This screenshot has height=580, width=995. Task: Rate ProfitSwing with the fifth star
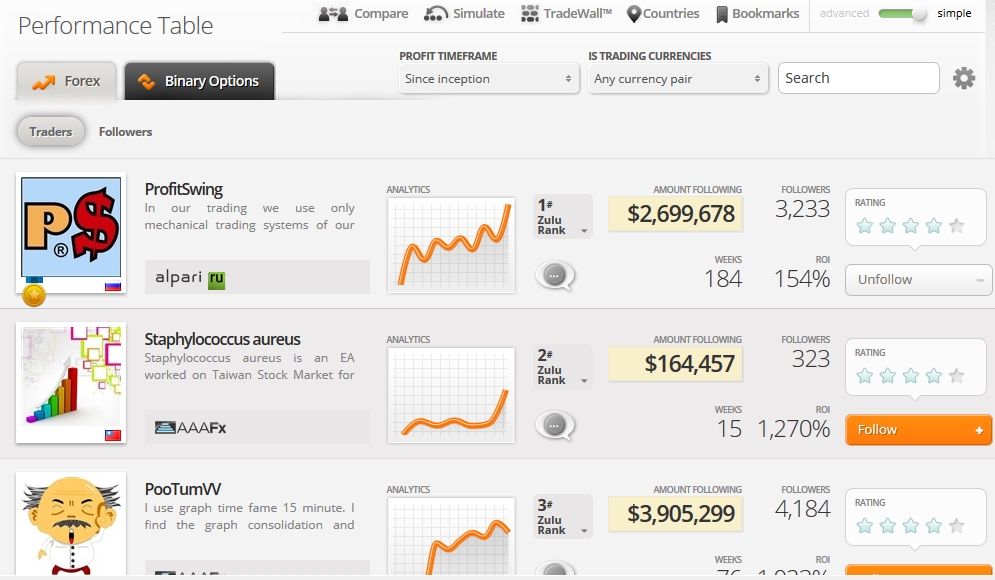click(x=956, y=225)
